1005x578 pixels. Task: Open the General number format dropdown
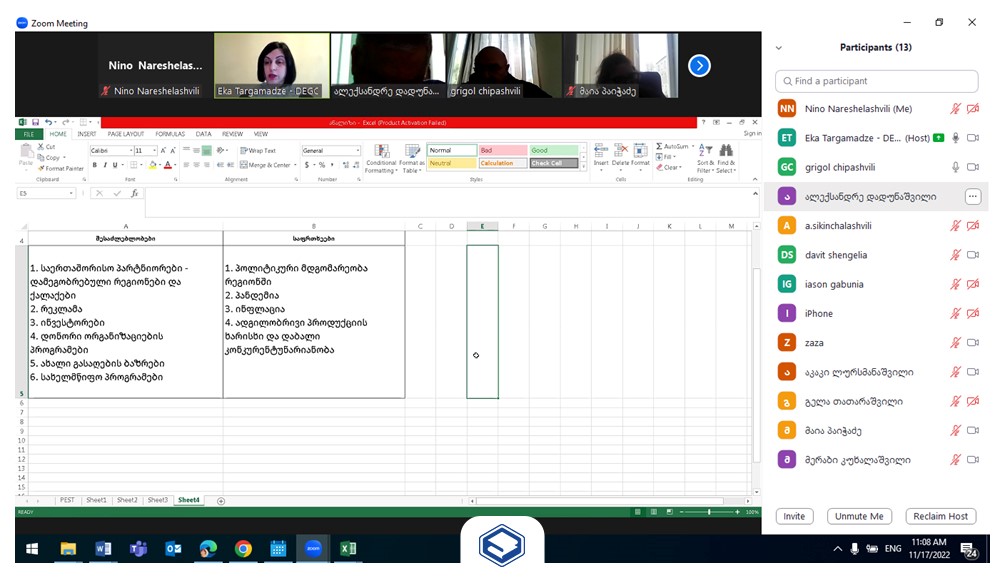(358, 151)
